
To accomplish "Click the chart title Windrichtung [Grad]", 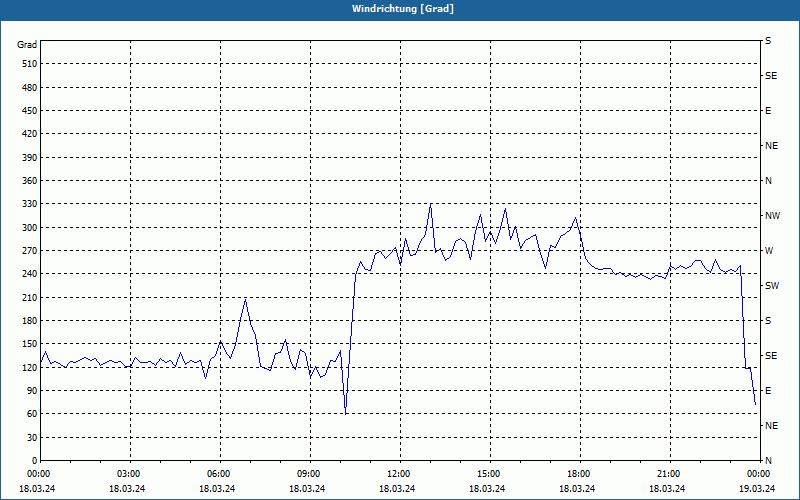I will (x=403, y=9).
